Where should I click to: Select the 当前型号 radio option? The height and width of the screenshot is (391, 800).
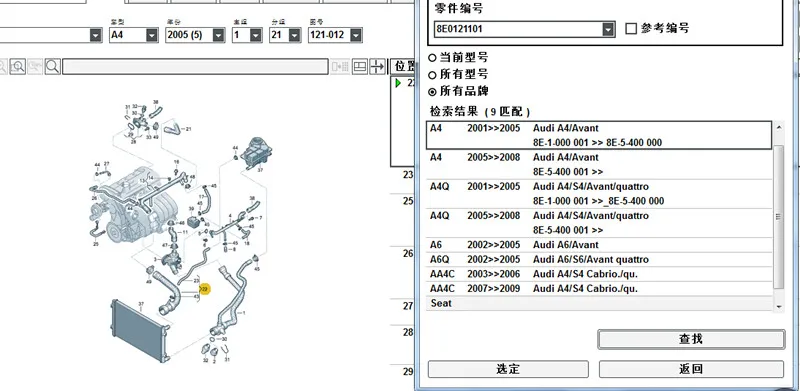point(432,58)
